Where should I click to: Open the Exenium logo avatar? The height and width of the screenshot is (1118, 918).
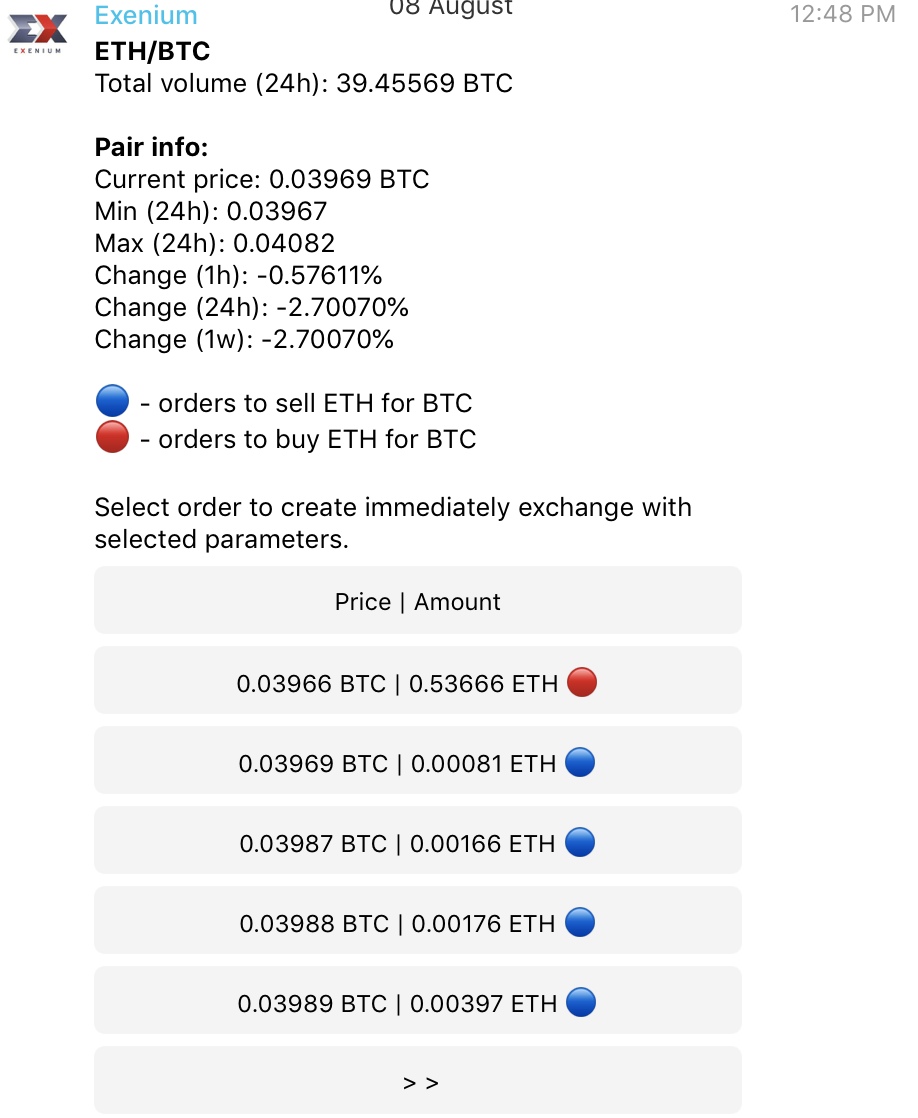[37, 33]
